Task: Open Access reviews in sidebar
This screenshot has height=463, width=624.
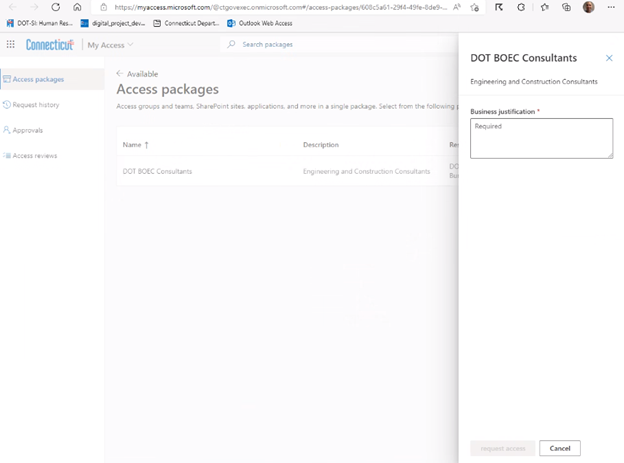Action: pyautogui.click(x=35, y=155)
